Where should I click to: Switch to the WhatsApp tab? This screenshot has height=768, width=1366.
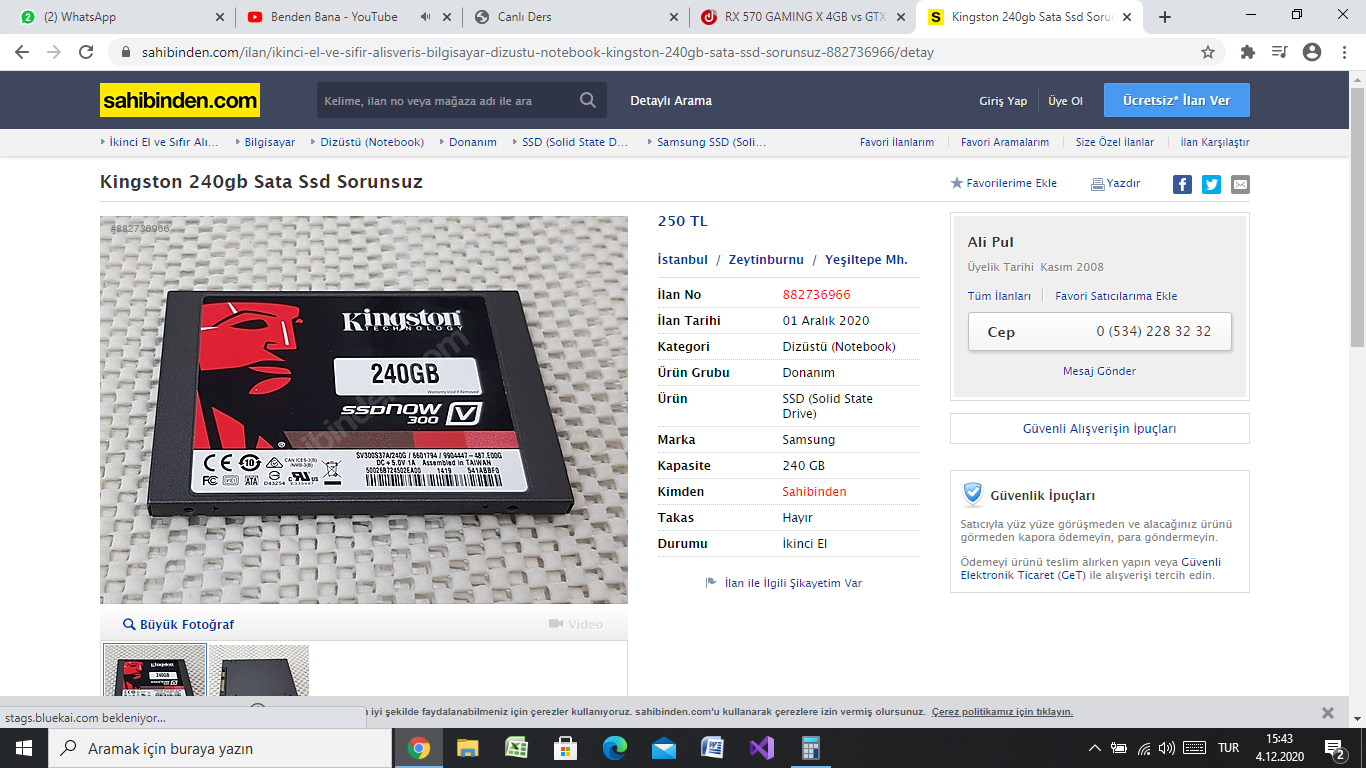point(120,17)
